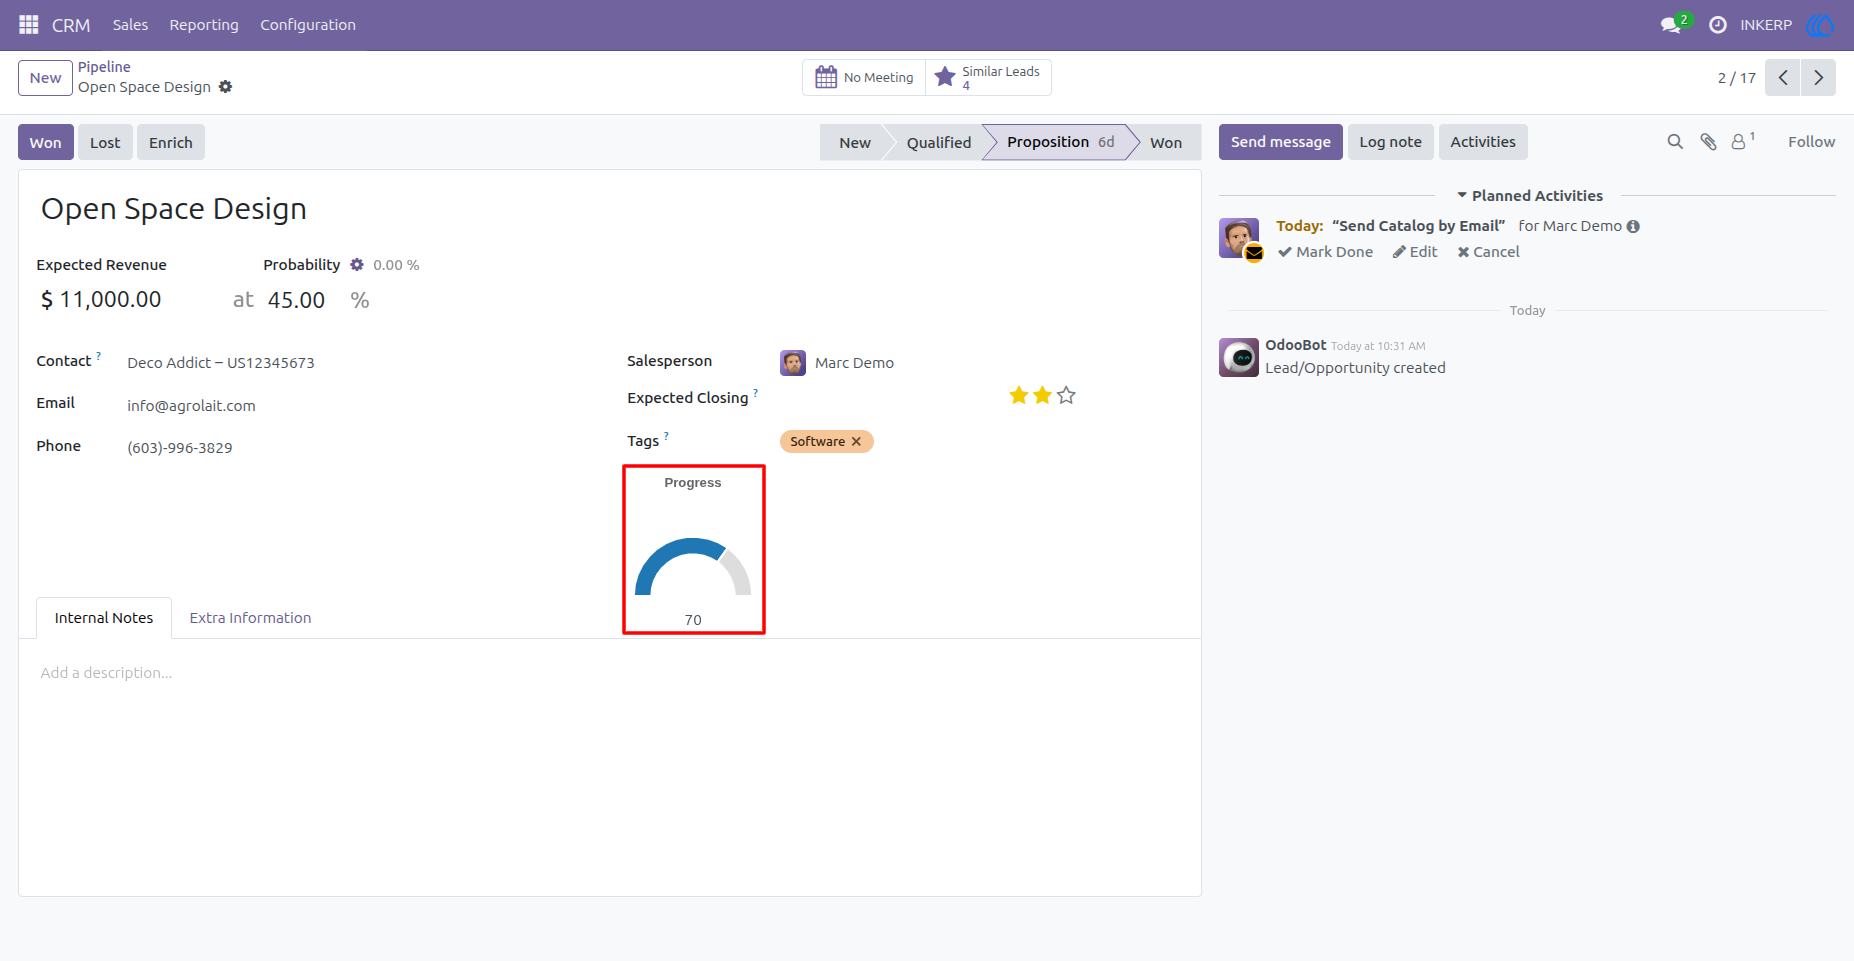This screenshot has width=1854, height=961.
Task: Open the conversations chat icon
Action: [1671, 25]
